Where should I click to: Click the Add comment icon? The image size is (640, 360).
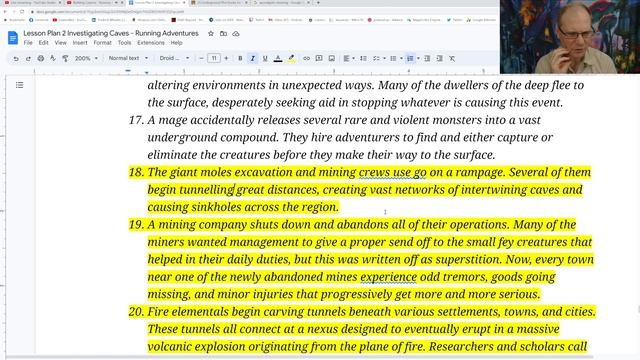pos(319,59)
